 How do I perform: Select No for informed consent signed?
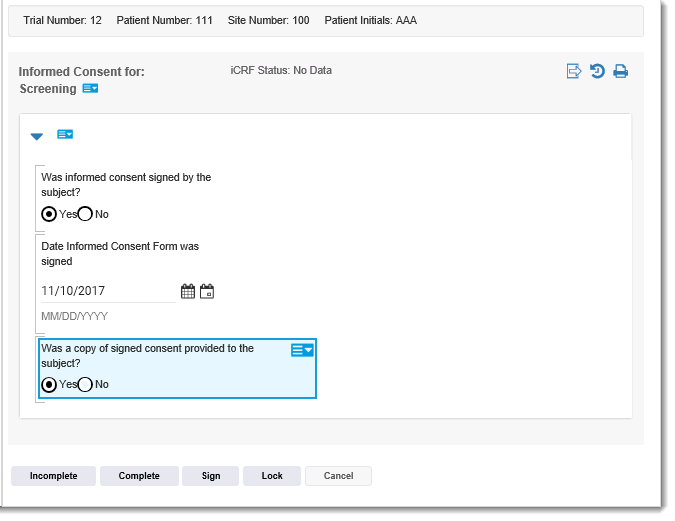coord(85,214)
